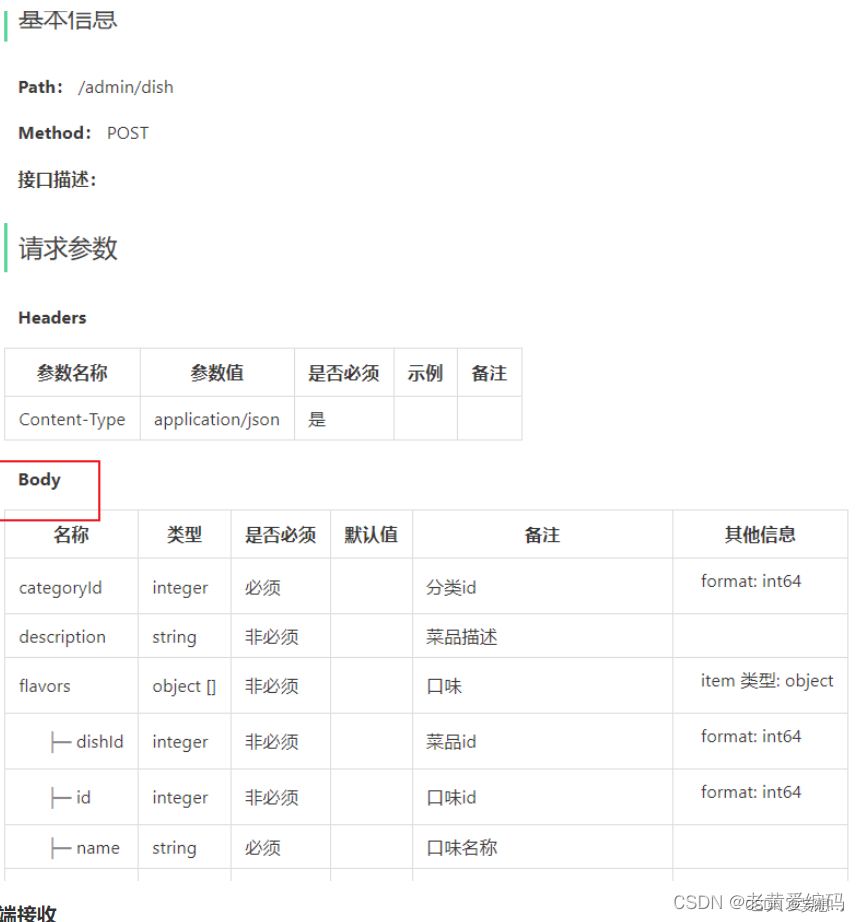Select the description field name
The height and width of the screenshot is (922, 859).
click(62, 637)
